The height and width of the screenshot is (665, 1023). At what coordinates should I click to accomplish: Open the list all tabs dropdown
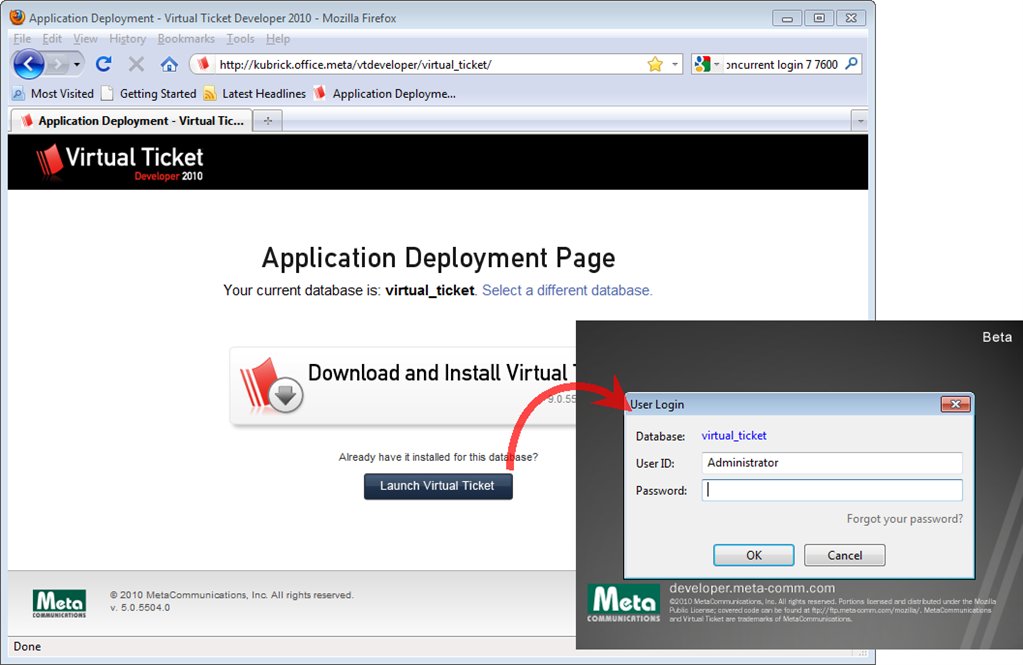861,121
